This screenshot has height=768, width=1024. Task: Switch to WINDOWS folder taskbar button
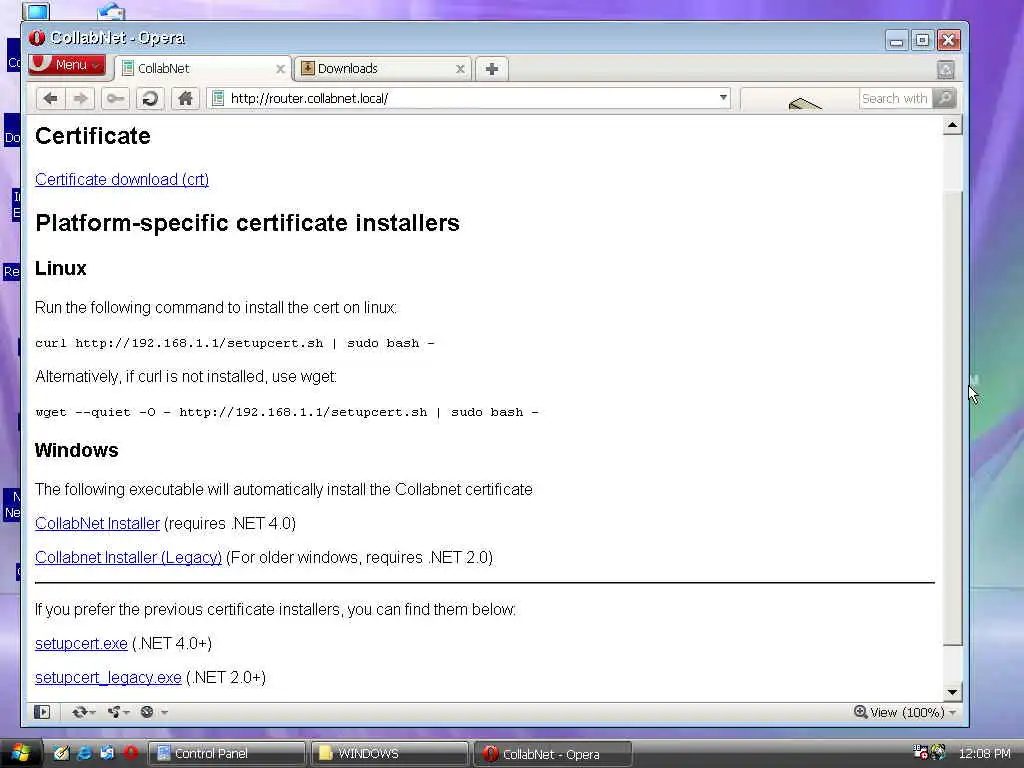pyautogui.click(x=390, y=754)
